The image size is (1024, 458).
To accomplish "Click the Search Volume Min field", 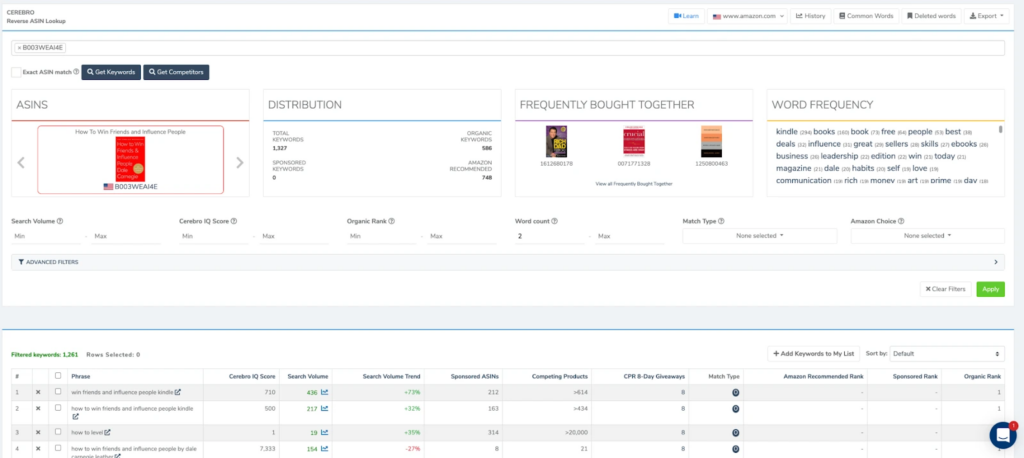I will click(x=46, y=236).
